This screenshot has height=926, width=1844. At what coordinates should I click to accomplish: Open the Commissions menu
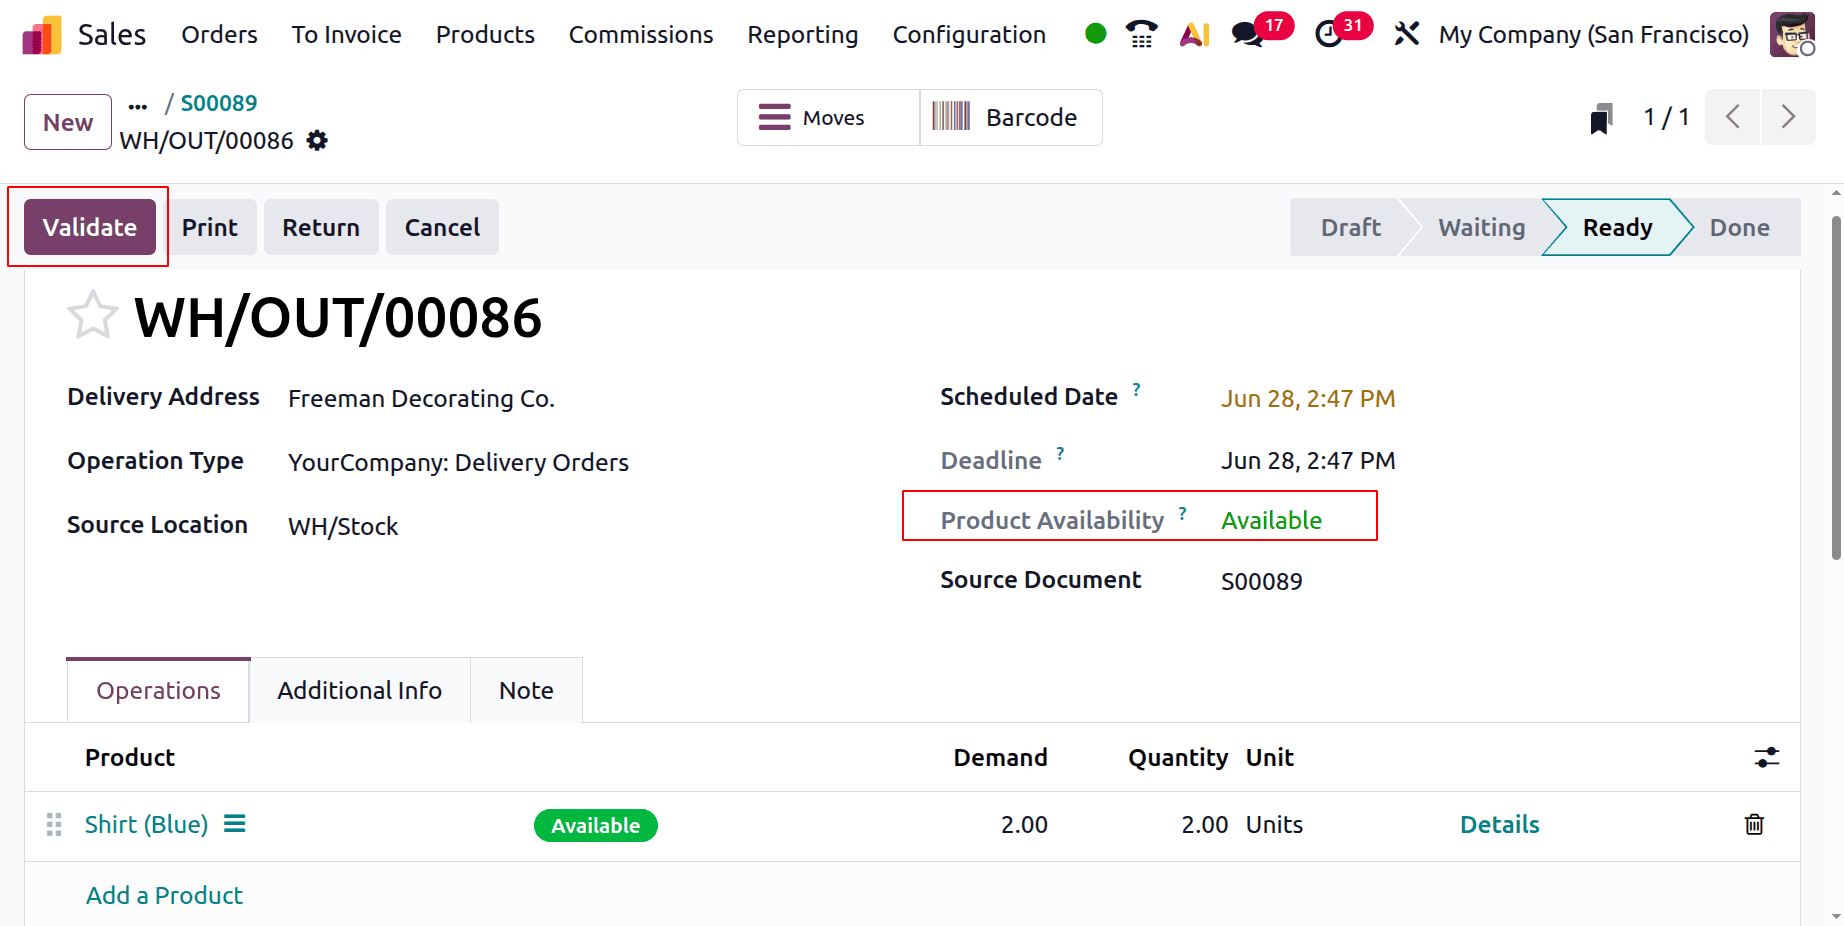(x=641, y=34)
